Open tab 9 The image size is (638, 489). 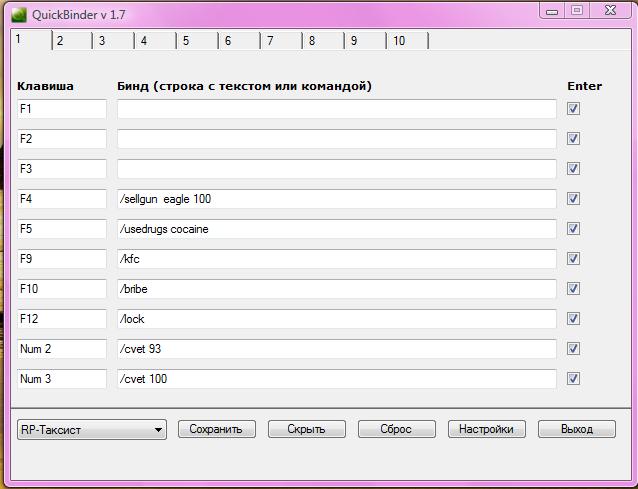coord(365,41)
